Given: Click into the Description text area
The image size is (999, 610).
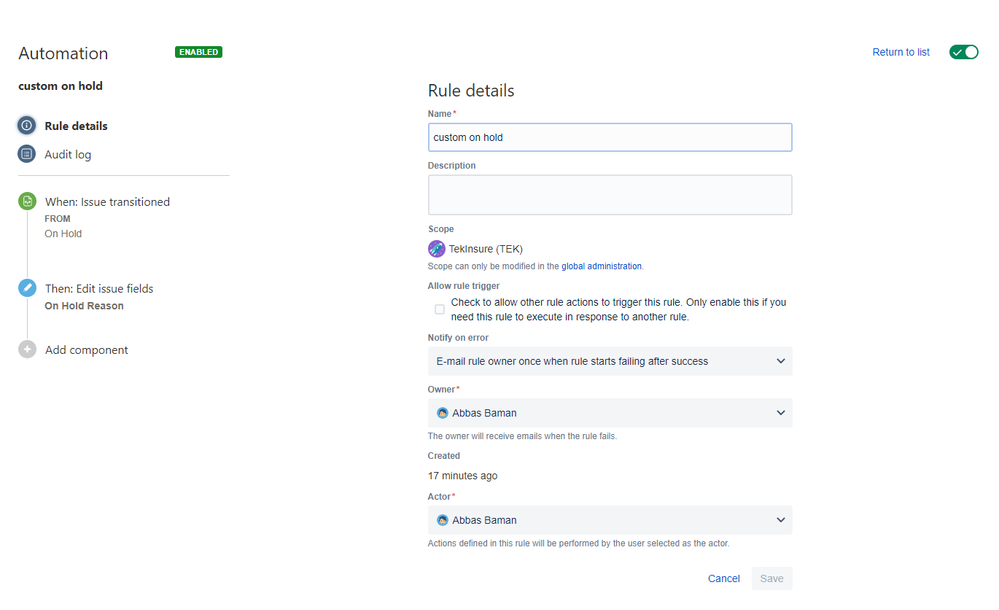Looking at the screenshot, I should coord(610,195).
